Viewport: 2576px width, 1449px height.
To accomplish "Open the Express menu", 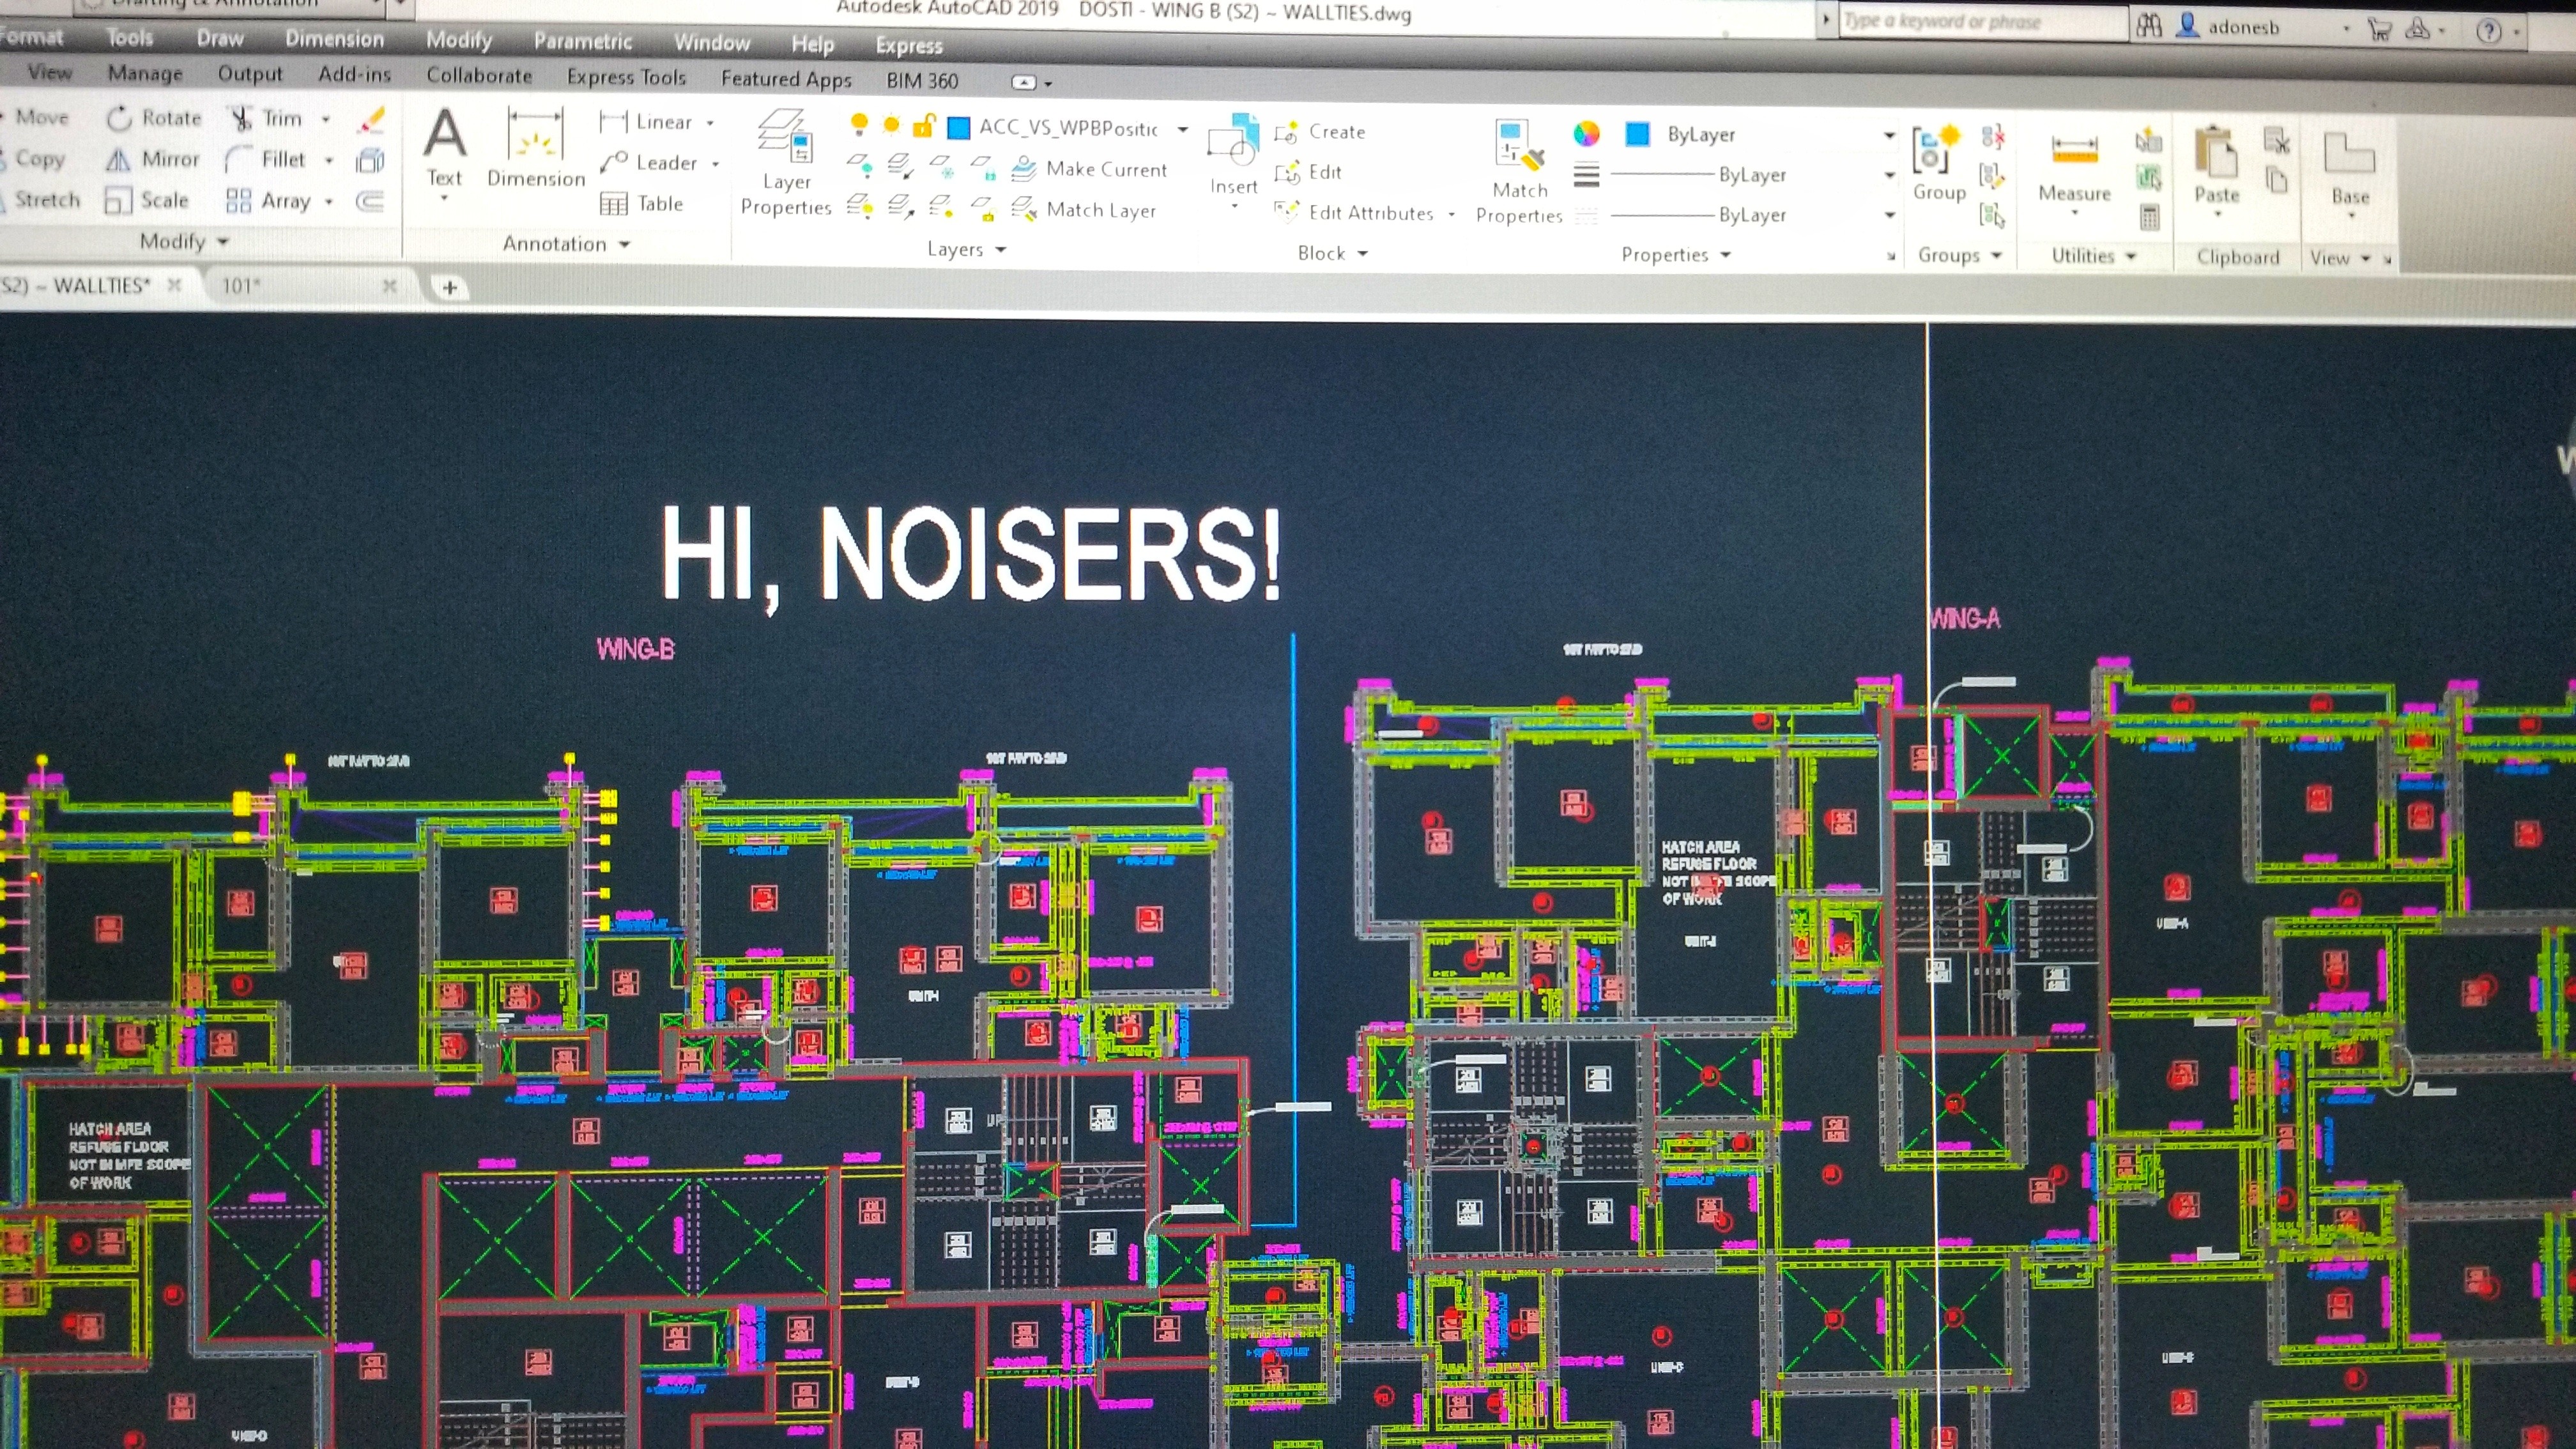I will point(909,45).
